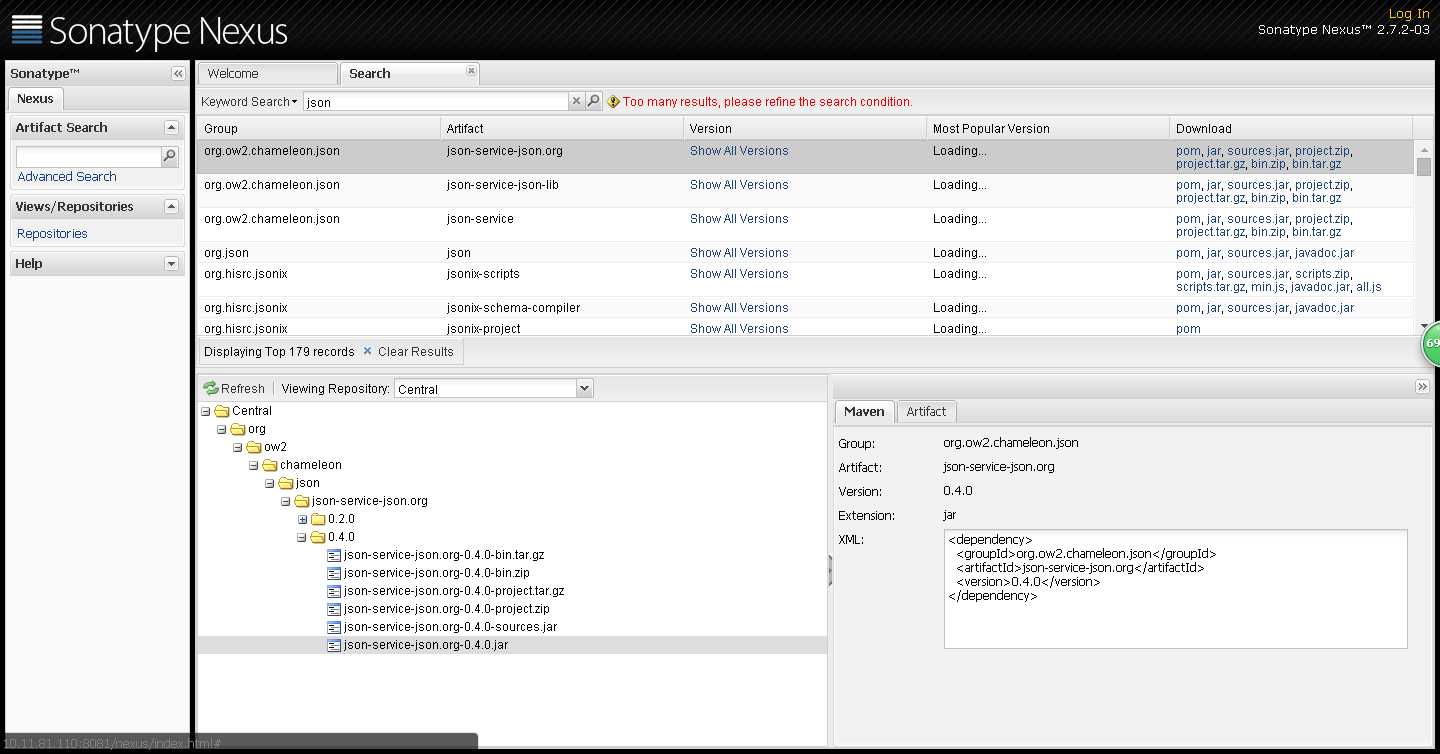
Task: Collapse the org folder node
Action: point(222,429)
